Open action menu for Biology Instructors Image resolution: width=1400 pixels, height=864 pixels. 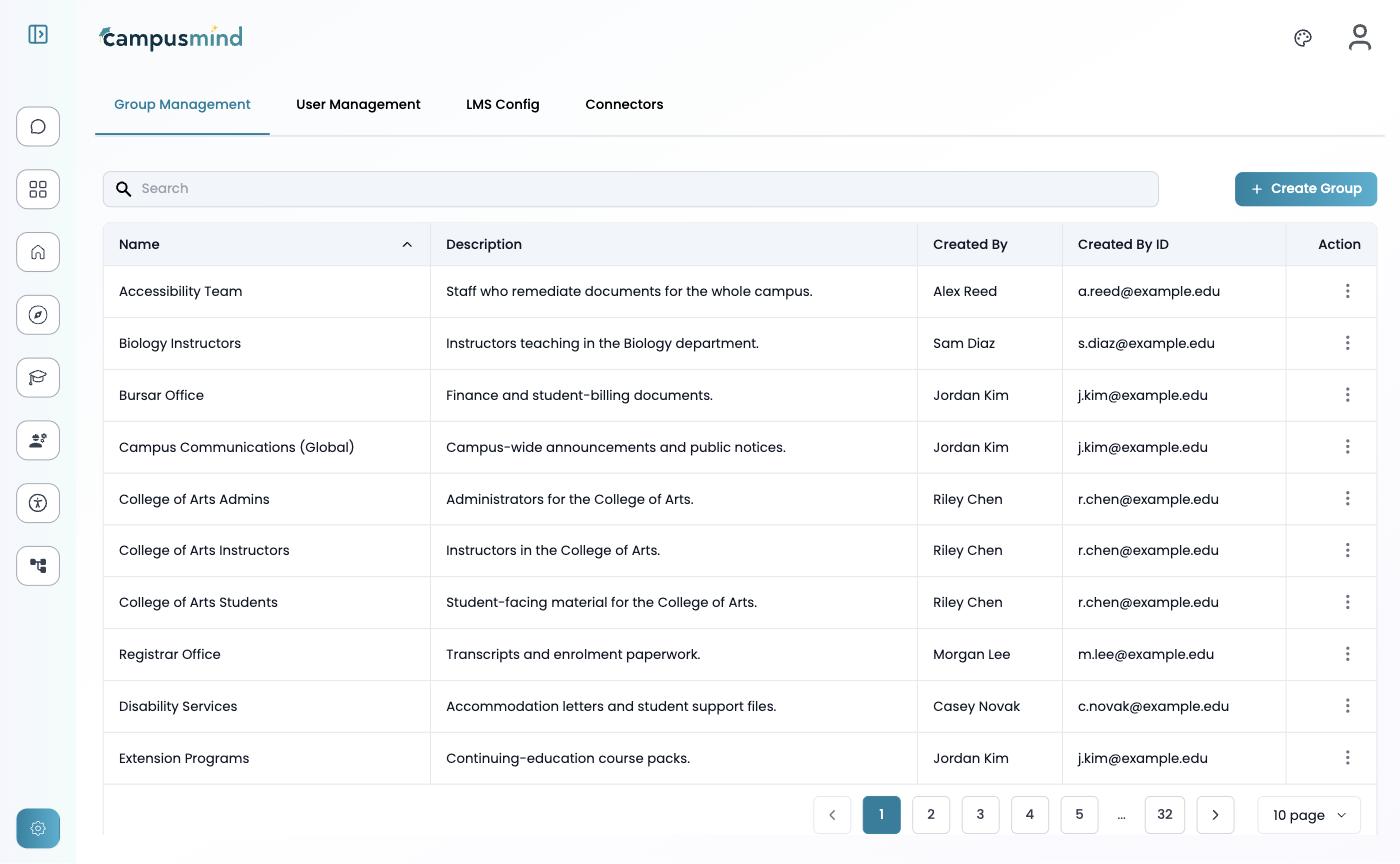1347,343
